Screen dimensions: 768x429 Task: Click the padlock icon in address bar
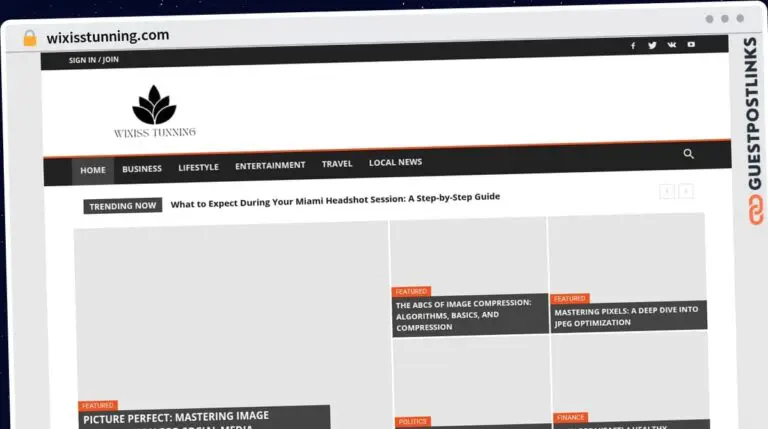30,38
